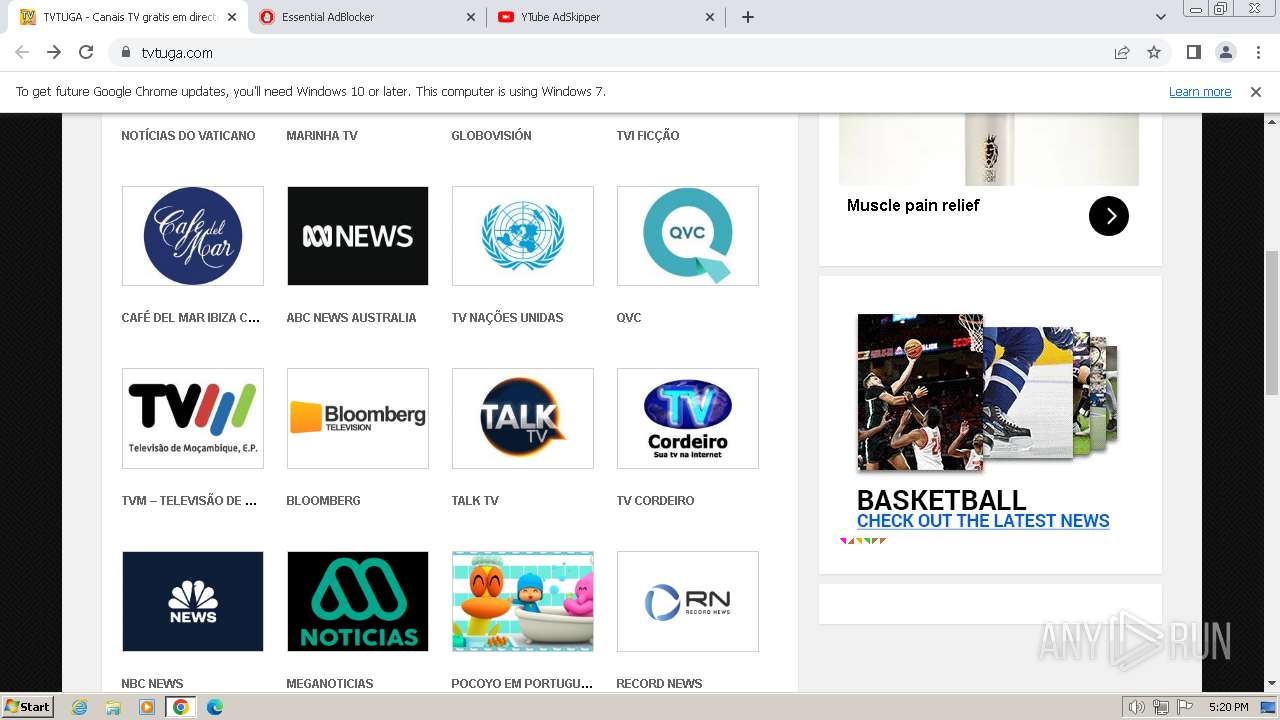Close the Essential AdBlocker tab

(x=471, y=17)
